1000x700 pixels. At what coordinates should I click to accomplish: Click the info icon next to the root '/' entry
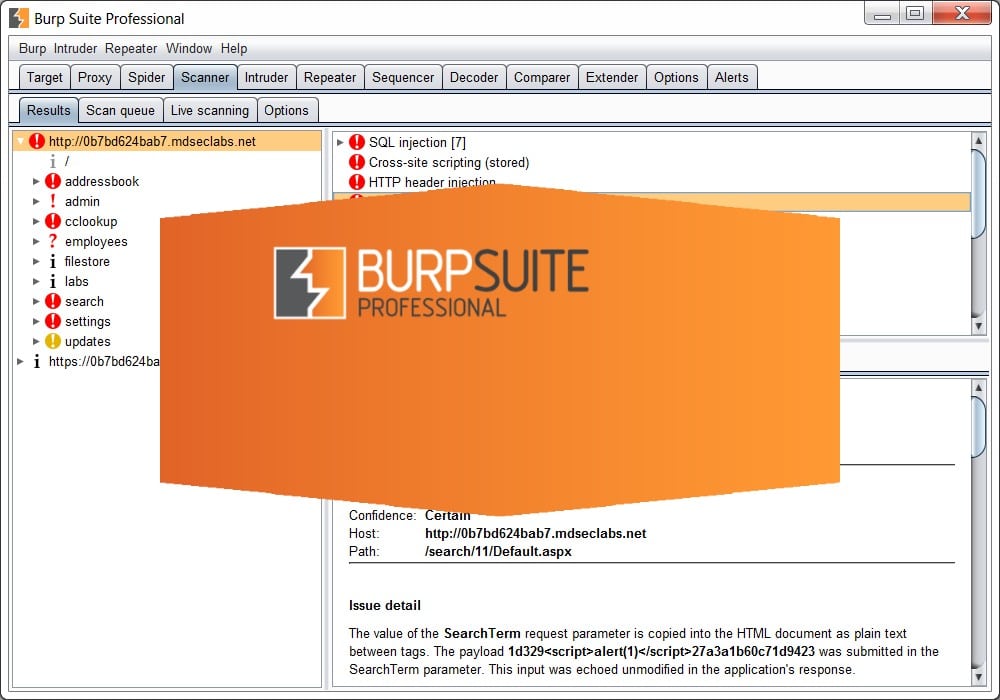[53, 161]
